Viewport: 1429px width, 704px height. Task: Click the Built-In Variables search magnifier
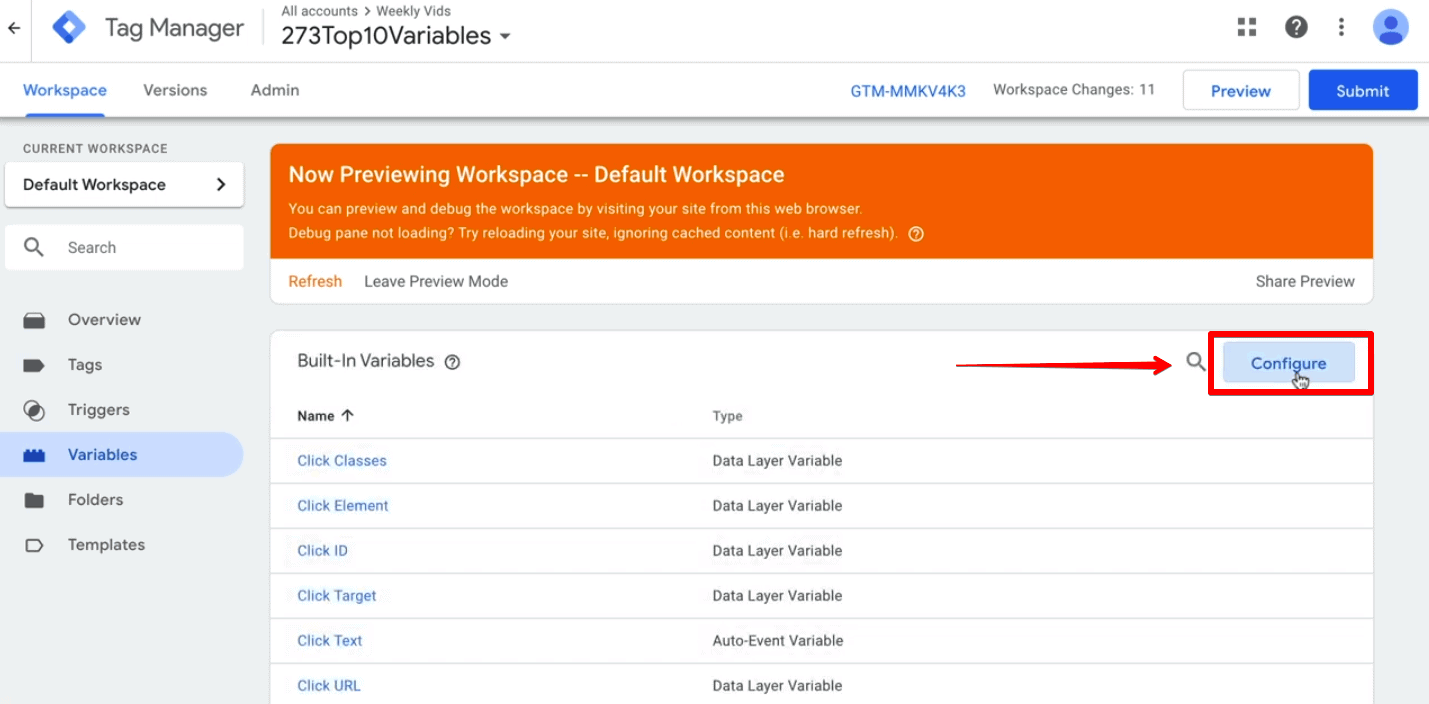click(x=1195, y=363)
